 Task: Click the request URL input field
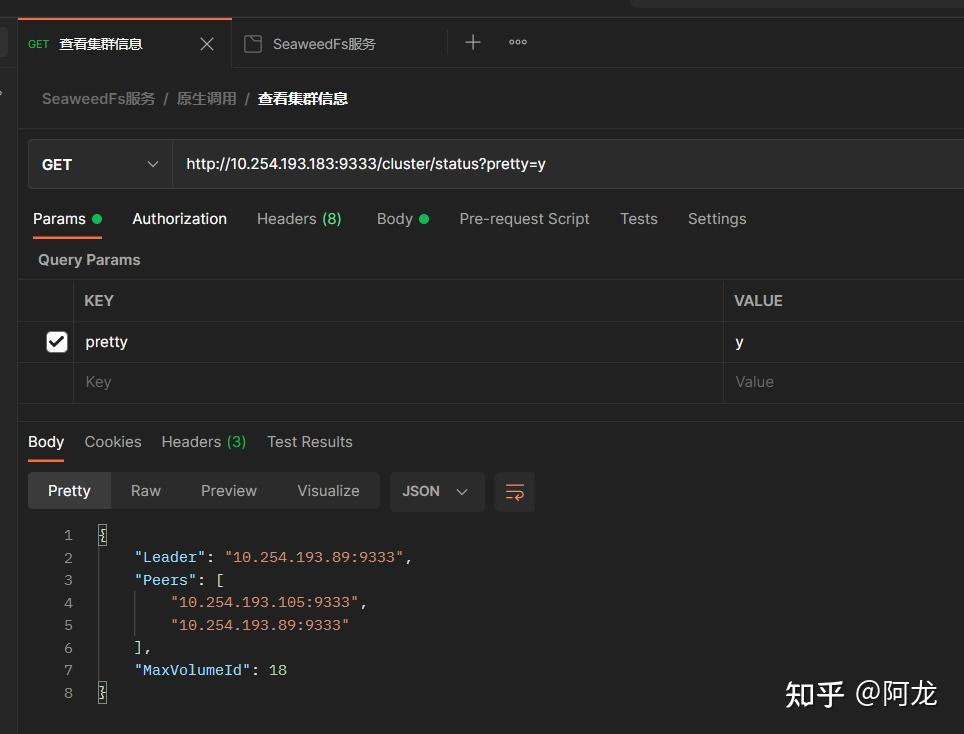point(400,163)
